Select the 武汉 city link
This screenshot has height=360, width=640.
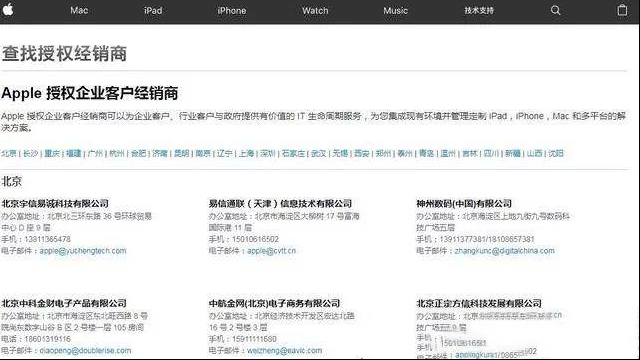pyautogui.click(x=318, y=153)
